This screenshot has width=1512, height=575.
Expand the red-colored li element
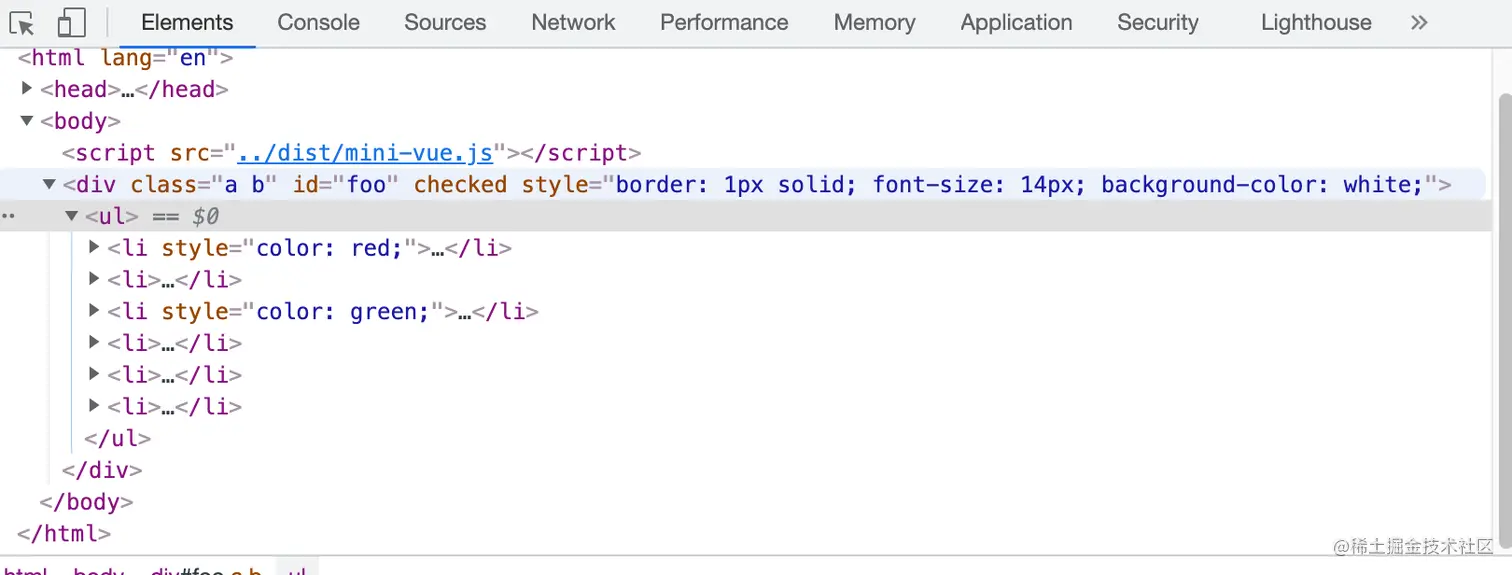click(x=95, y=247)
